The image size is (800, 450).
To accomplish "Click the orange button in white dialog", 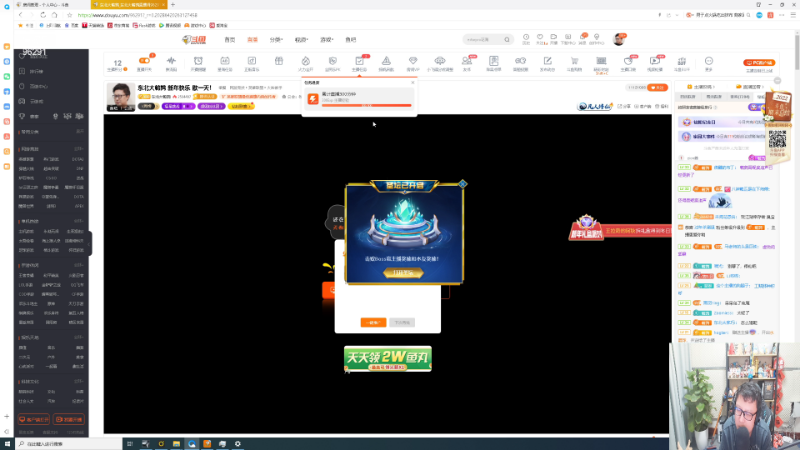I will click(373, 322).
